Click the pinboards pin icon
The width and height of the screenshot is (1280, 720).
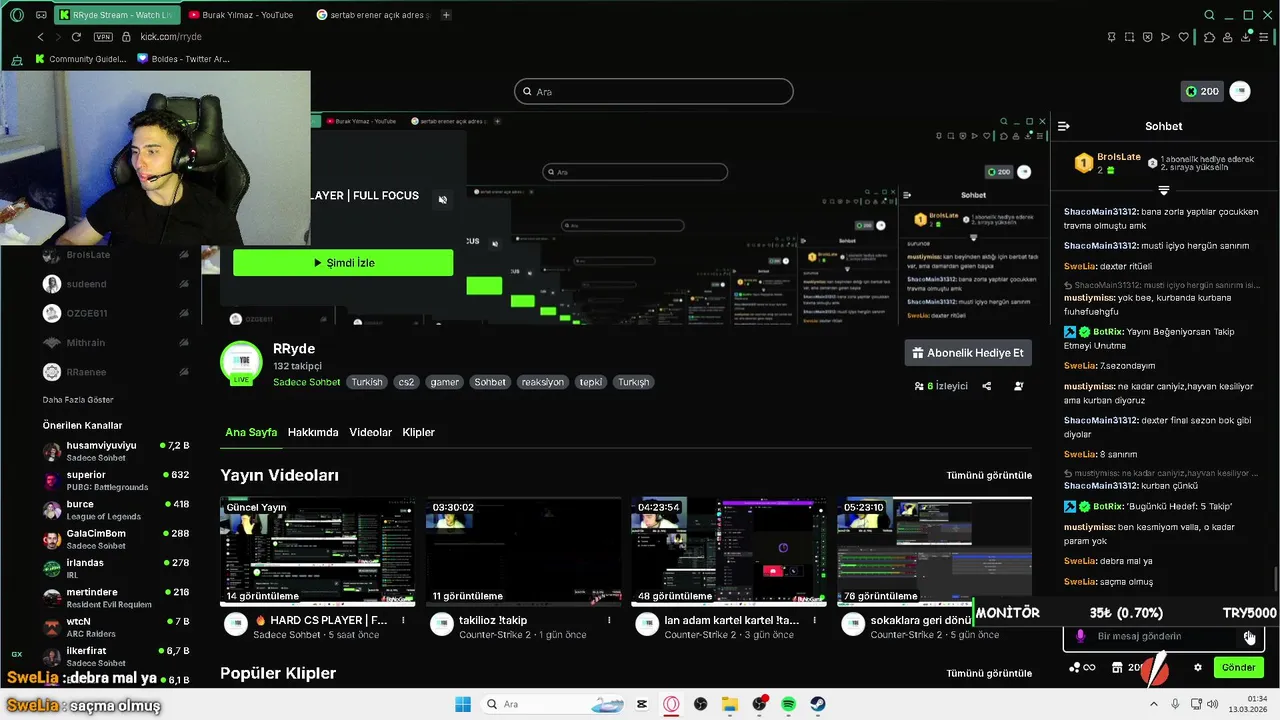pyautogui.click(x=1112, y=37)
